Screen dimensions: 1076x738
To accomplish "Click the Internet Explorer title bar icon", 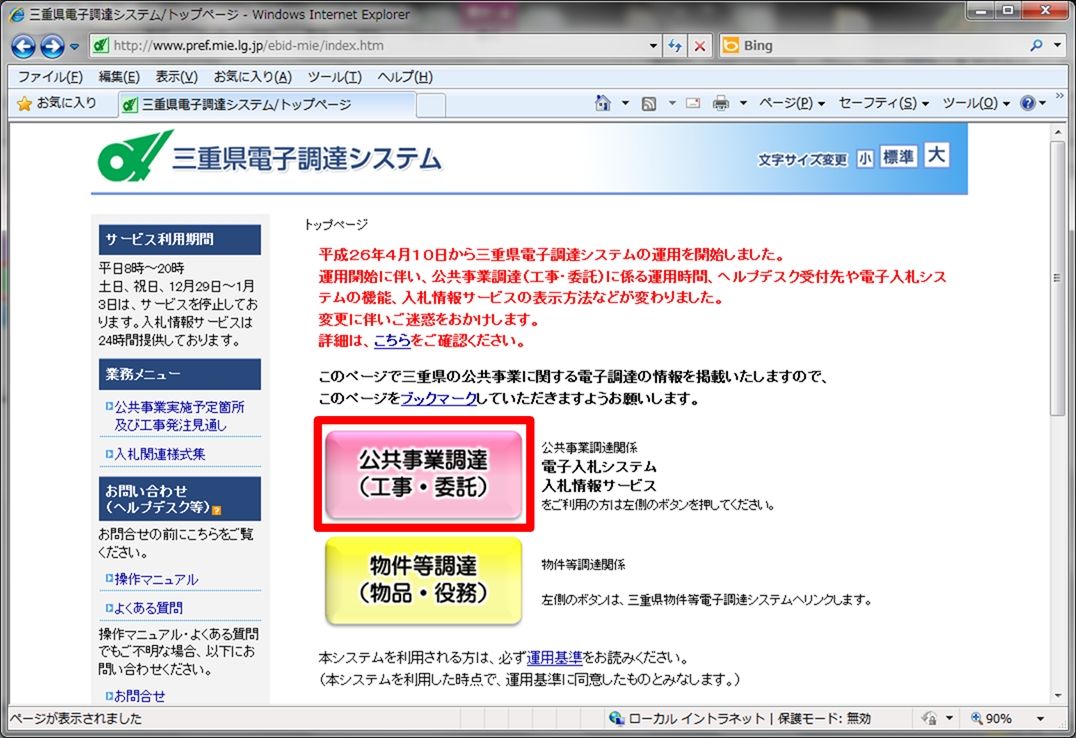I will [16, 14].
